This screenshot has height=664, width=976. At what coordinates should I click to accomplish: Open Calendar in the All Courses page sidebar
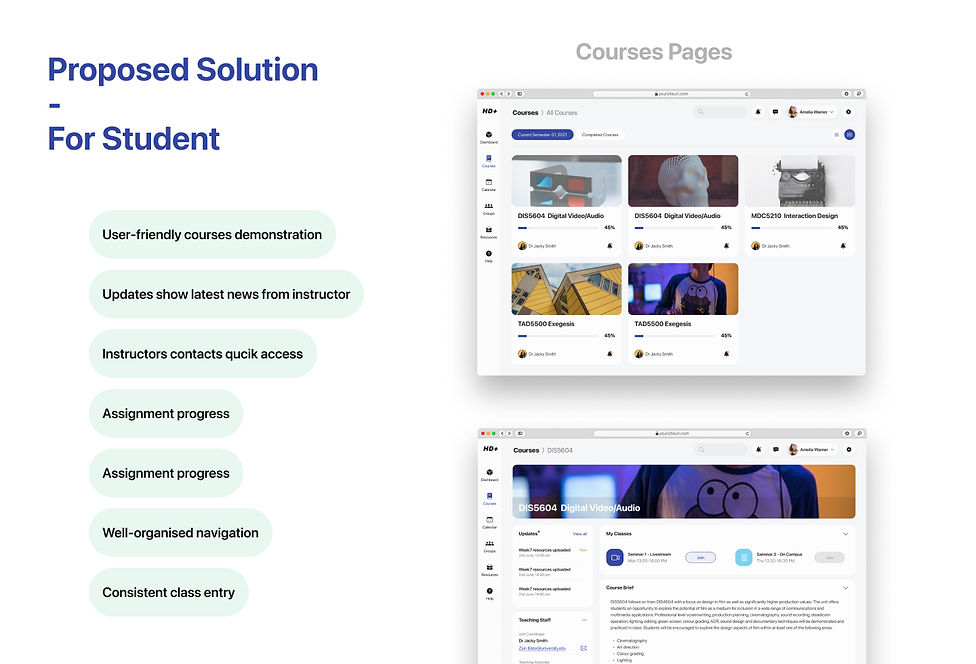tap(489, 185)
